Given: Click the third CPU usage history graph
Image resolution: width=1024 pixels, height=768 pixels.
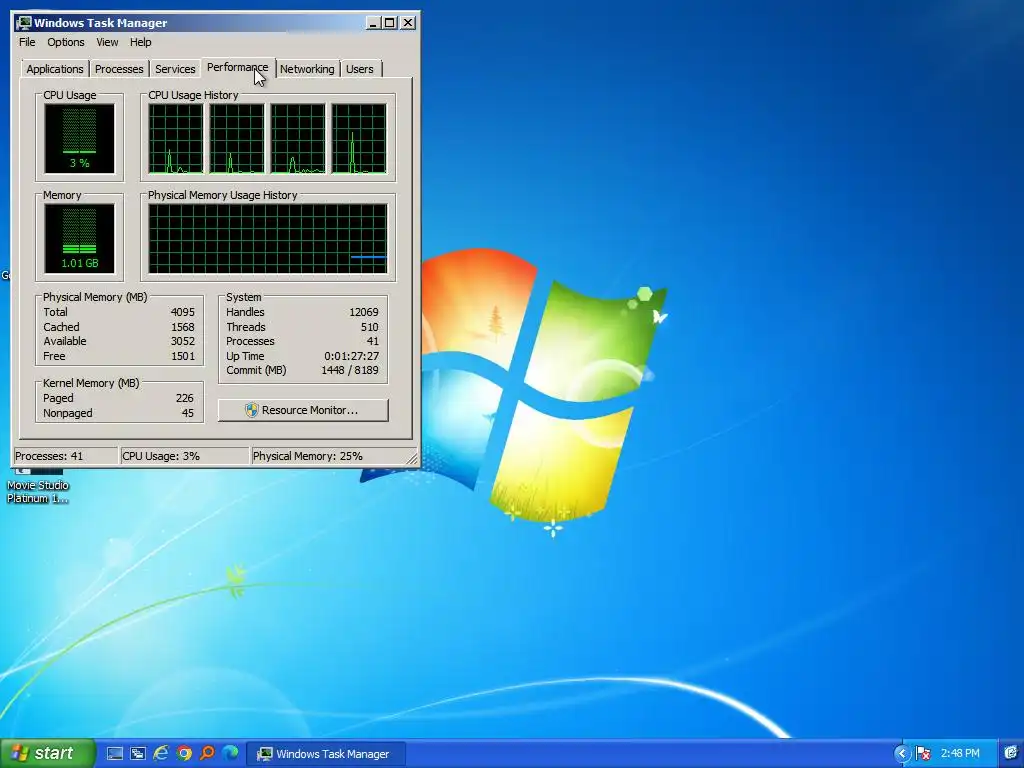Looking at the screenshot, I should tap(298, 138).
